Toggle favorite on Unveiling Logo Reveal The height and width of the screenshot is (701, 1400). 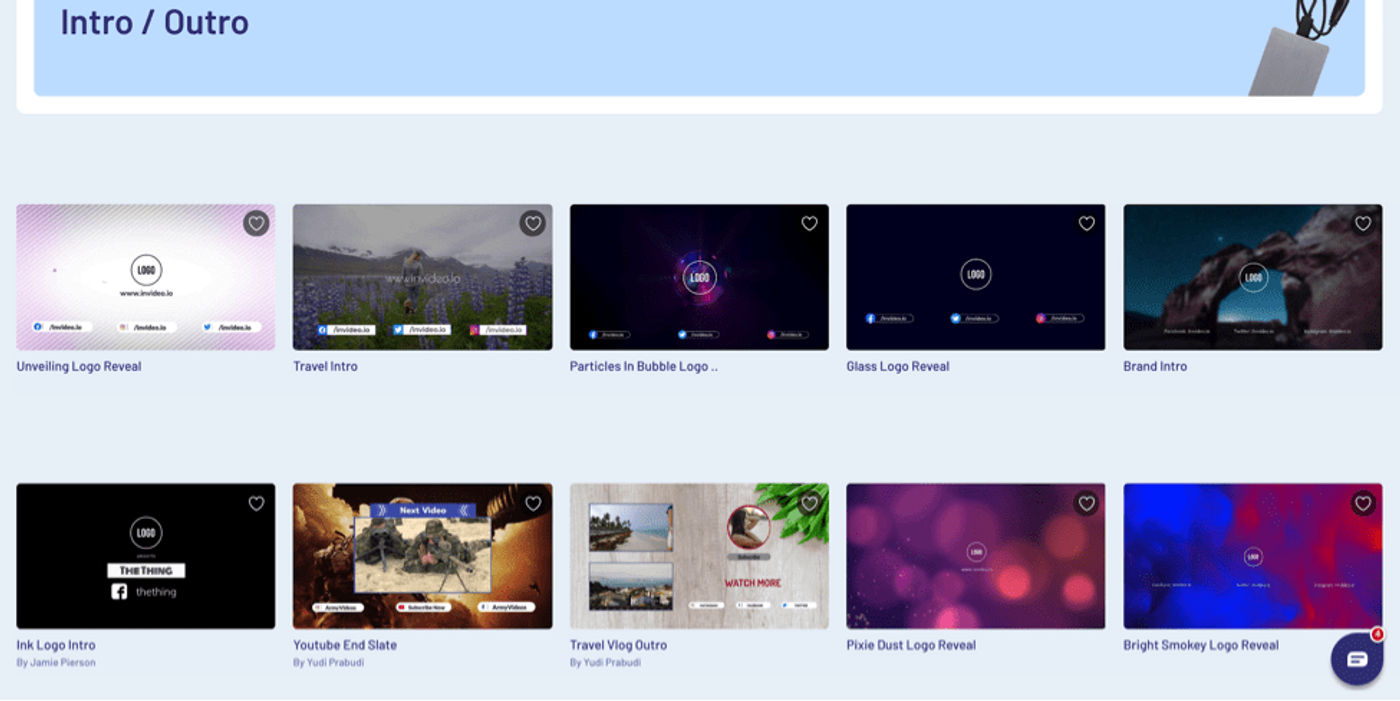click(255, 224)
